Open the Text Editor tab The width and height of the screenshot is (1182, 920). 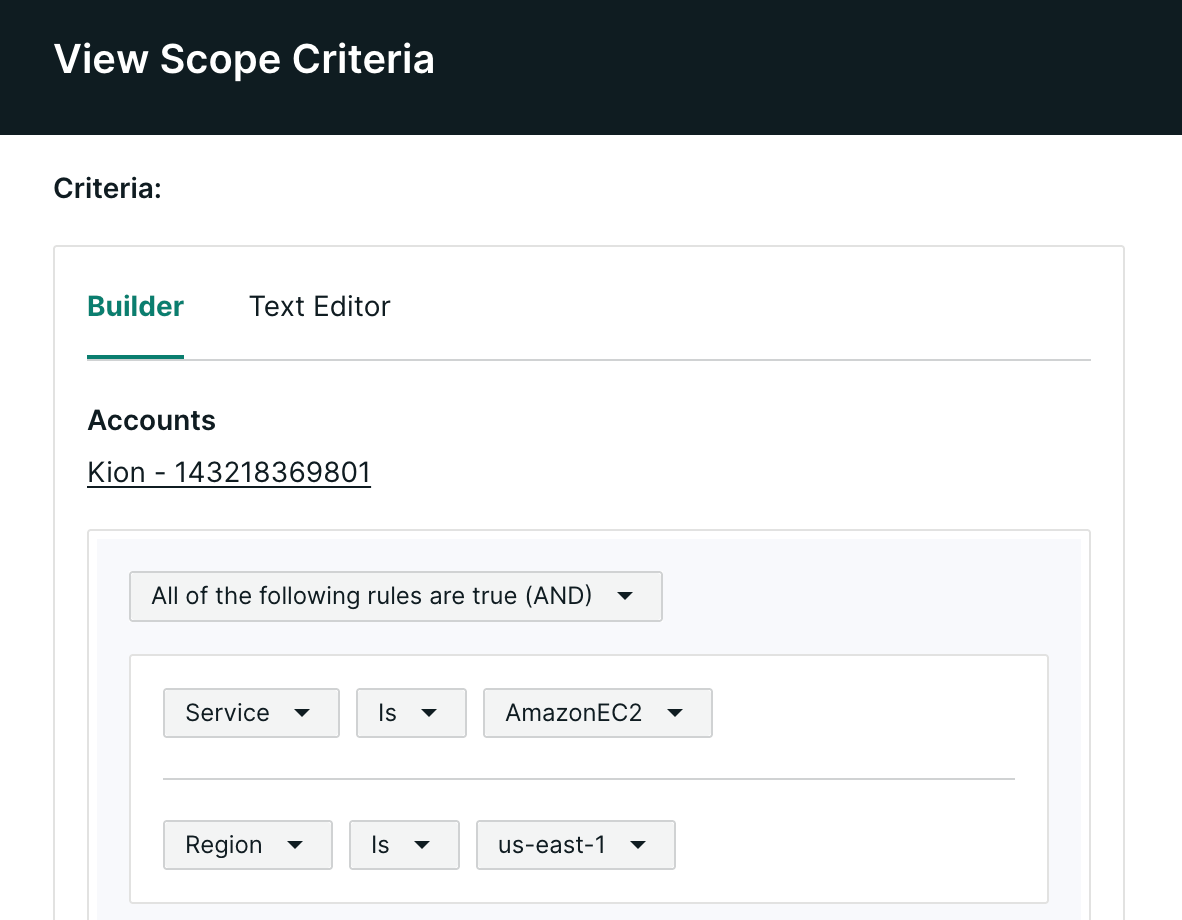click(320, 307)
